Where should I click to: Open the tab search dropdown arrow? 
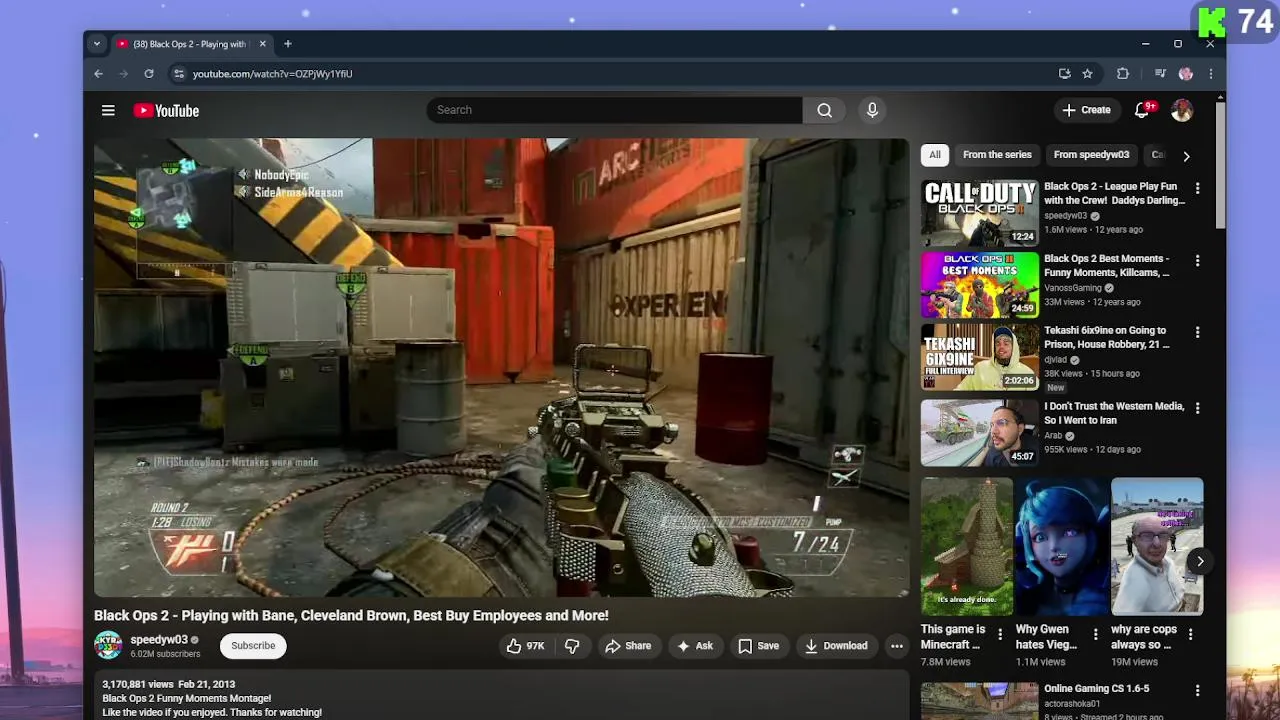[x=96, y=44]
